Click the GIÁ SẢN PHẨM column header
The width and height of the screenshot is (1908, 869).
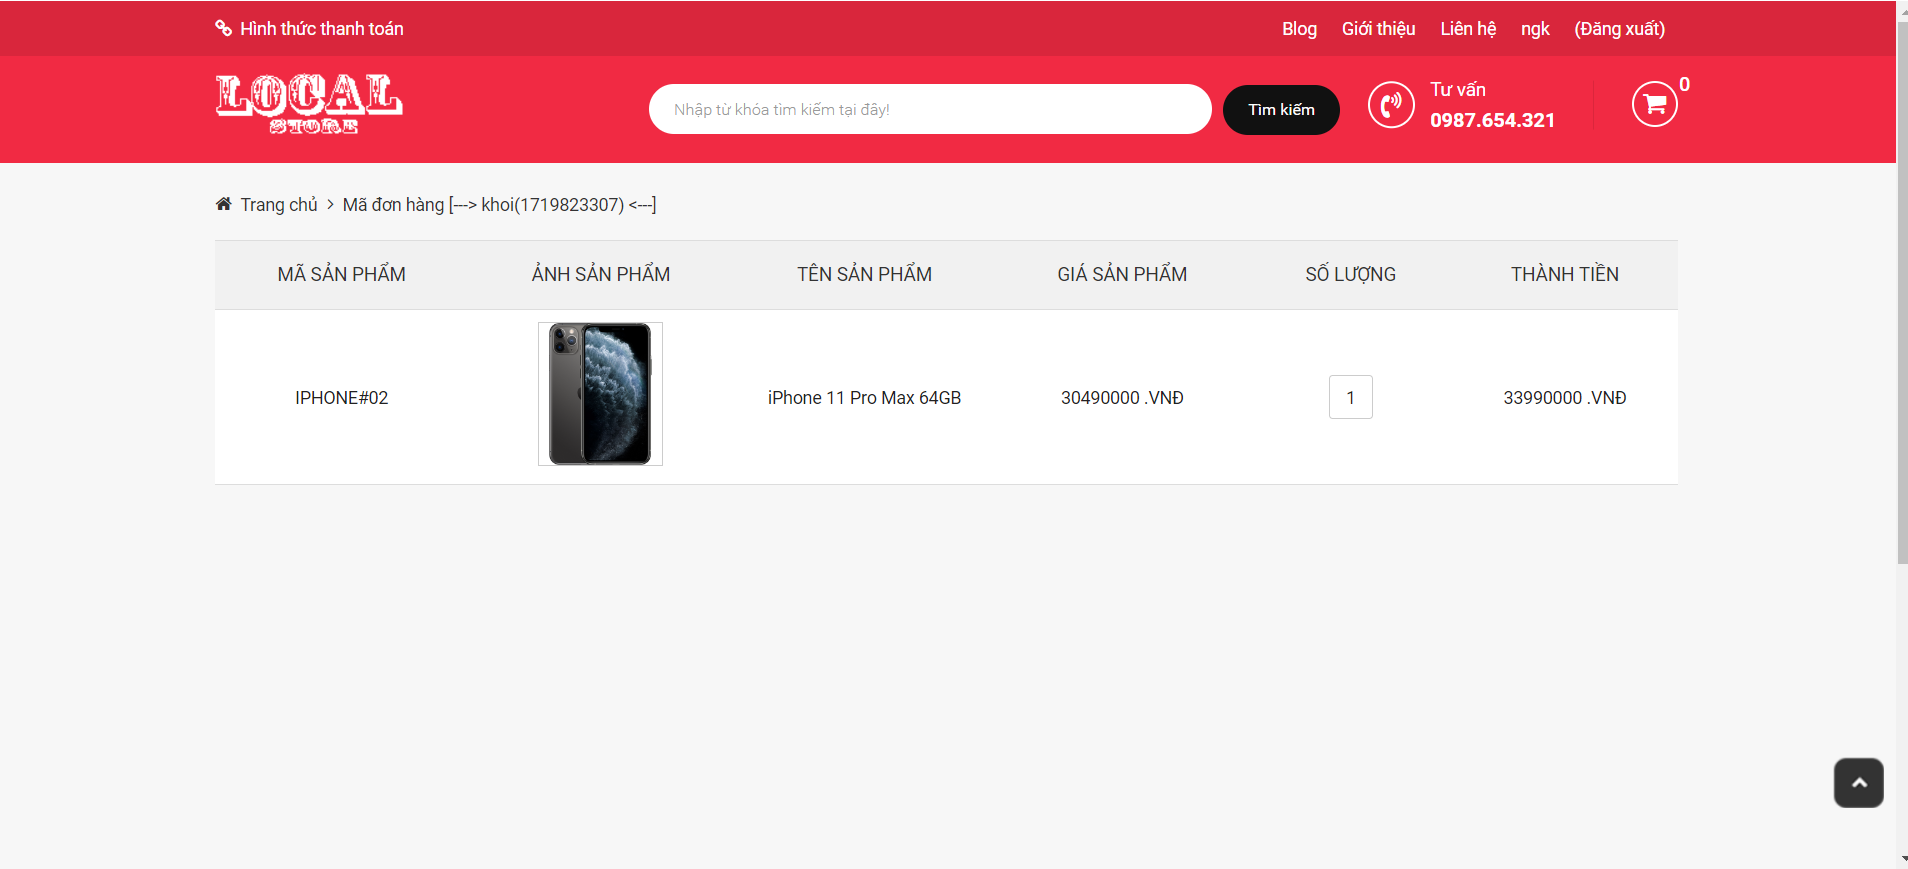coord(1122,274)
